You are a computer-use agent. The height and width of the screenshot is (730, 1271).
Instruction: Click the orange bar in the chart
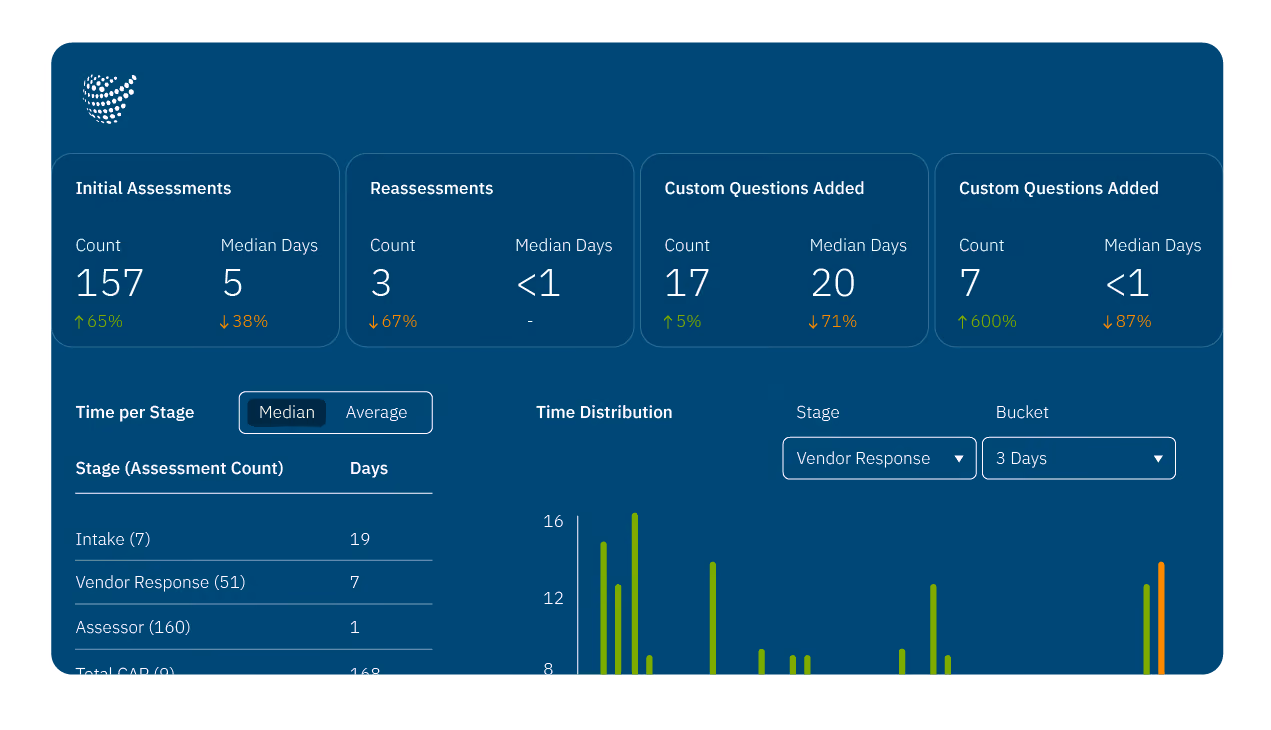pyautogui.click(x=1161, y=618)
